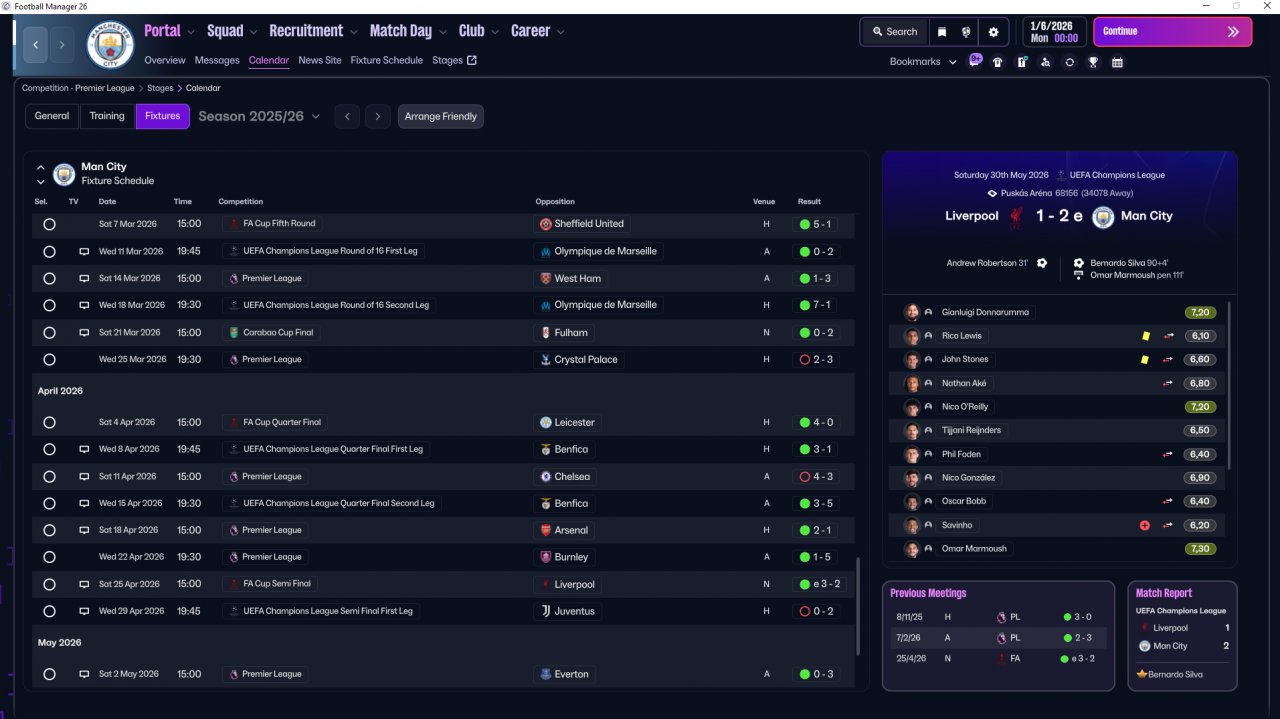Viewport: 1280px width, 719px height.
Task: Click the 1/6/2026 date and time box
Action: [1054, 32]
